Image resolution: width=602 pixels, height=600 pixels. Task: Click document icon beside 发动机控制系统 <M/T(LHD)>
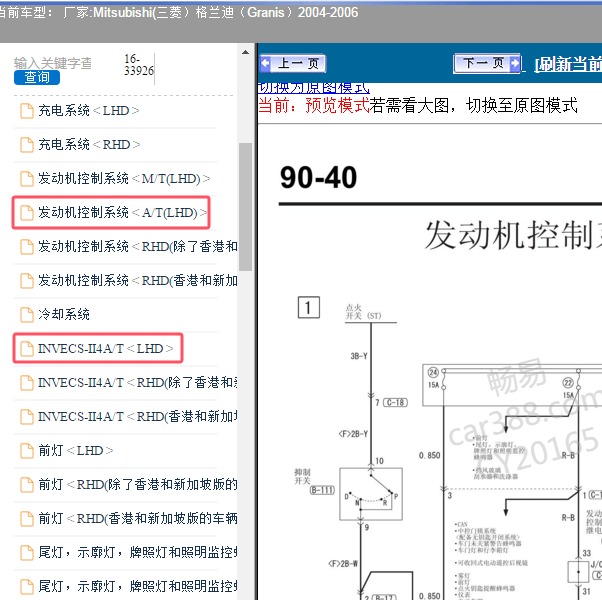click(26, 179)
